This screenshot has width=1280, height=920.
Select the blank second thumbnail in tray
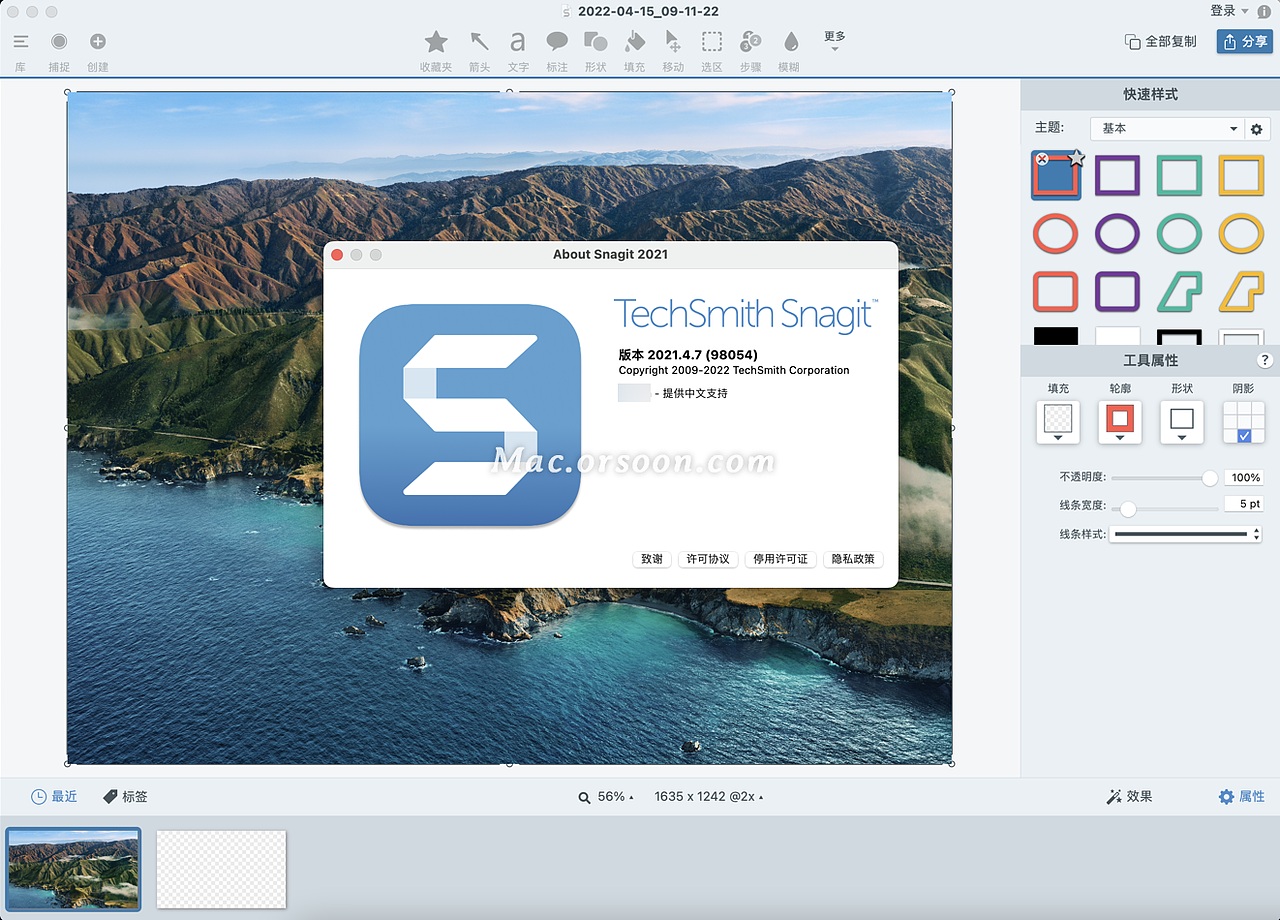221,868
